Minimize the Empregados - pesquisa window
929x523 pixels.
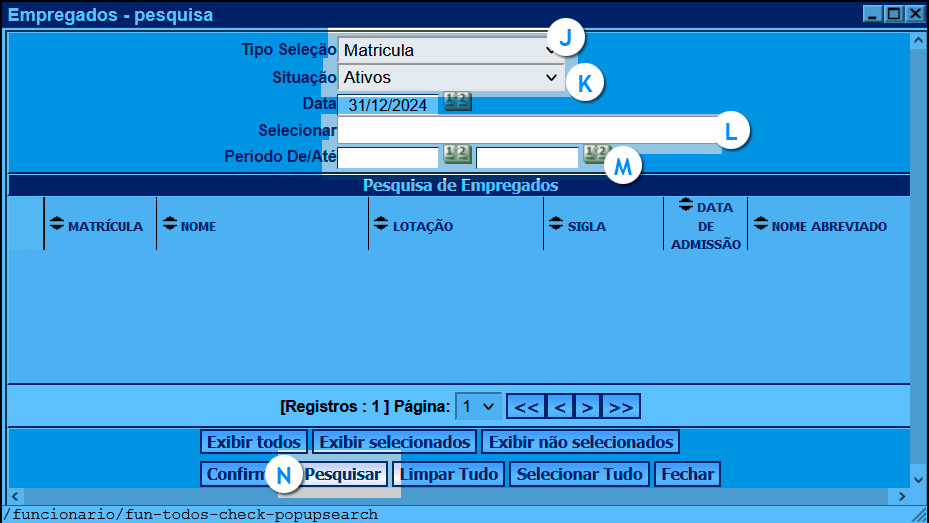(x=872, y=14)
